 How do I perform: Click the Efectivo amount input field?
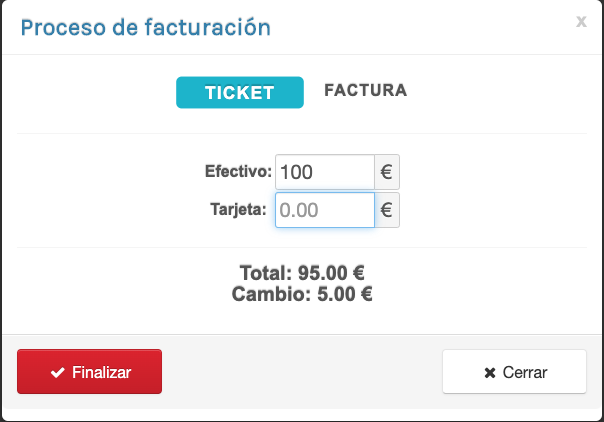(324, 172)
